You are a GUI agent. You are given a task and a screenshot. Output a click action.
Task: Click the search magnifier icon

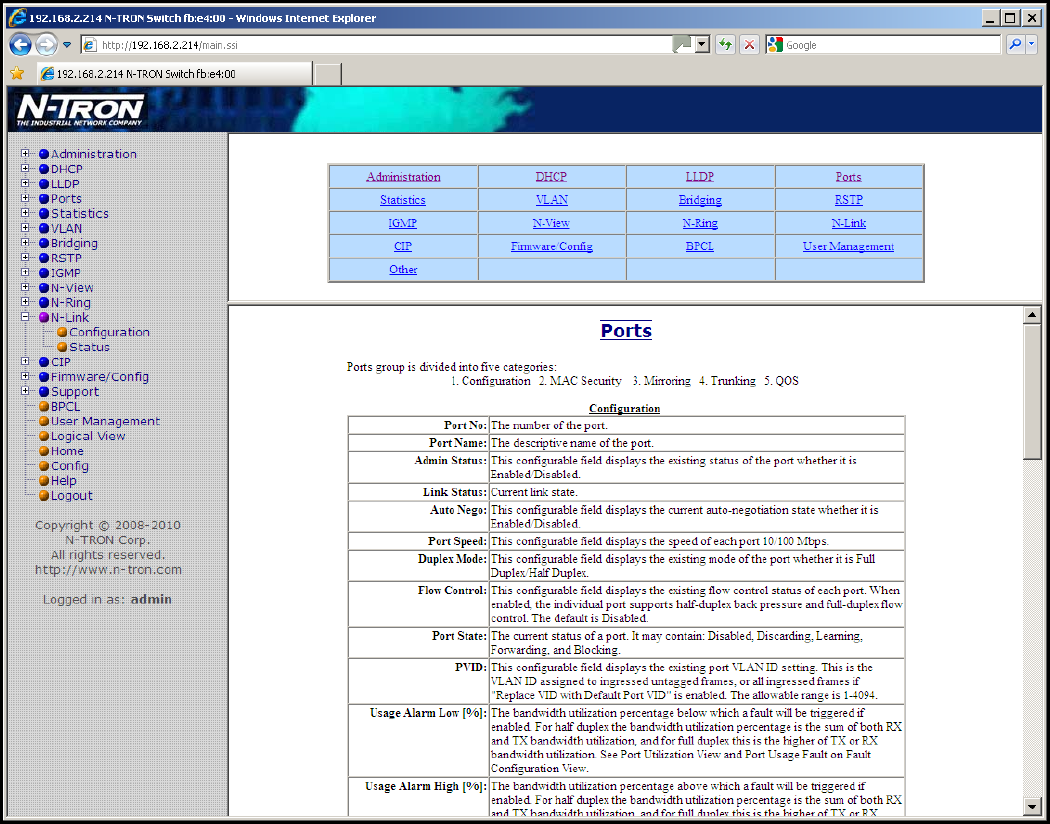[1014, 45]
